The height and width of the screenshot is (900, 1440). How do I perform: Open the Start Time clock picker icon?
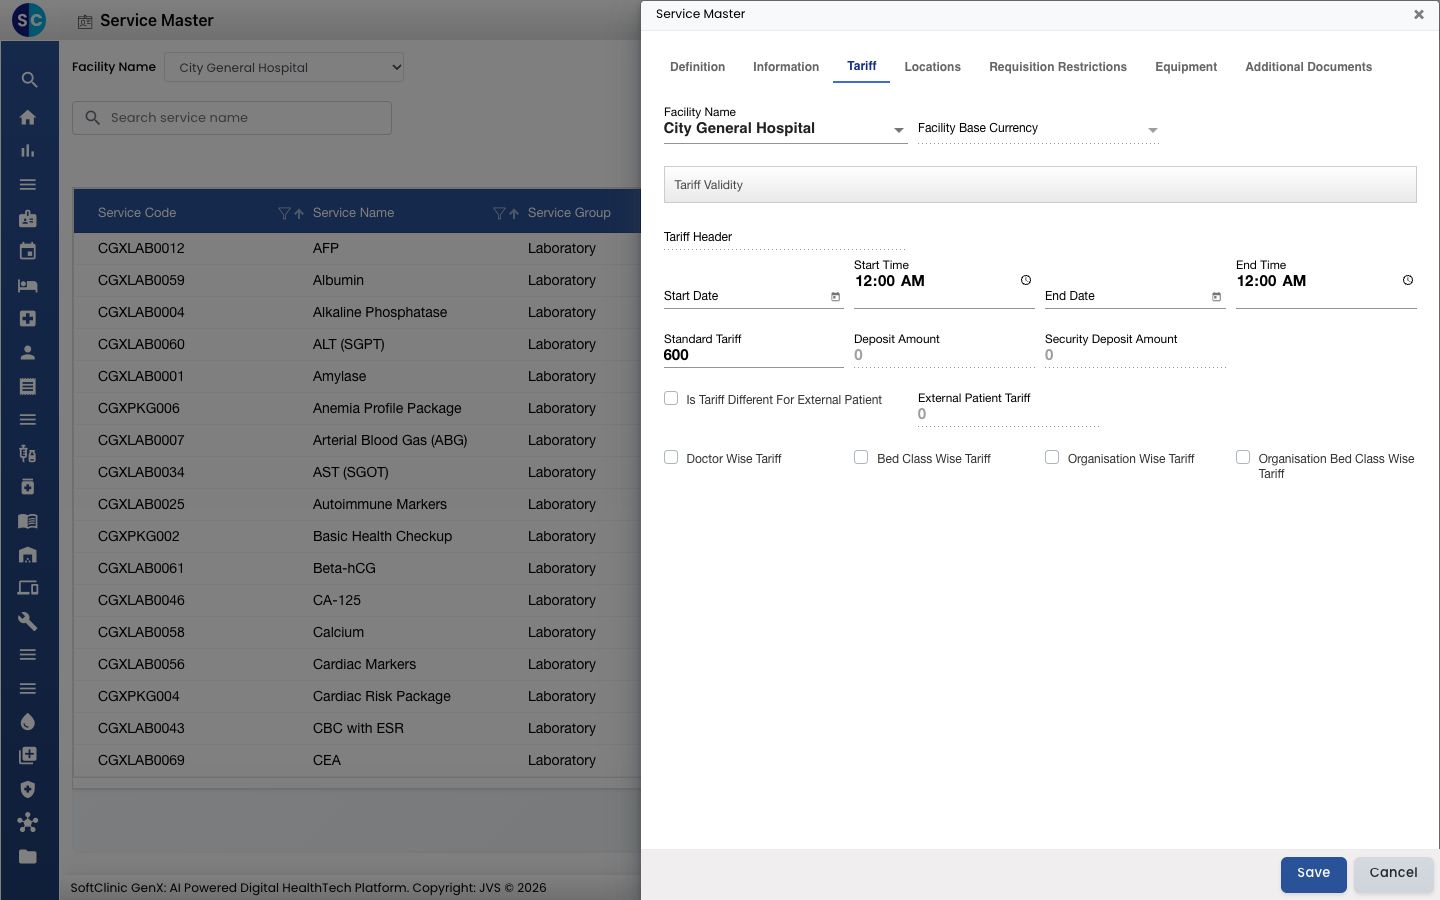pos(1026,281)
